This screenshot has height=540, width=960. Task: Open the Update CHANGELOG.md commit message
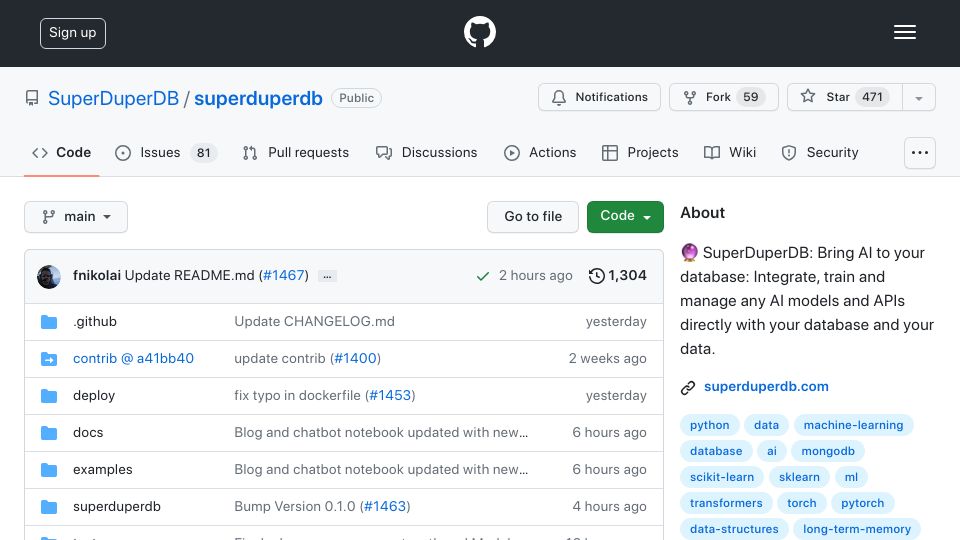(x=315, y=321)
